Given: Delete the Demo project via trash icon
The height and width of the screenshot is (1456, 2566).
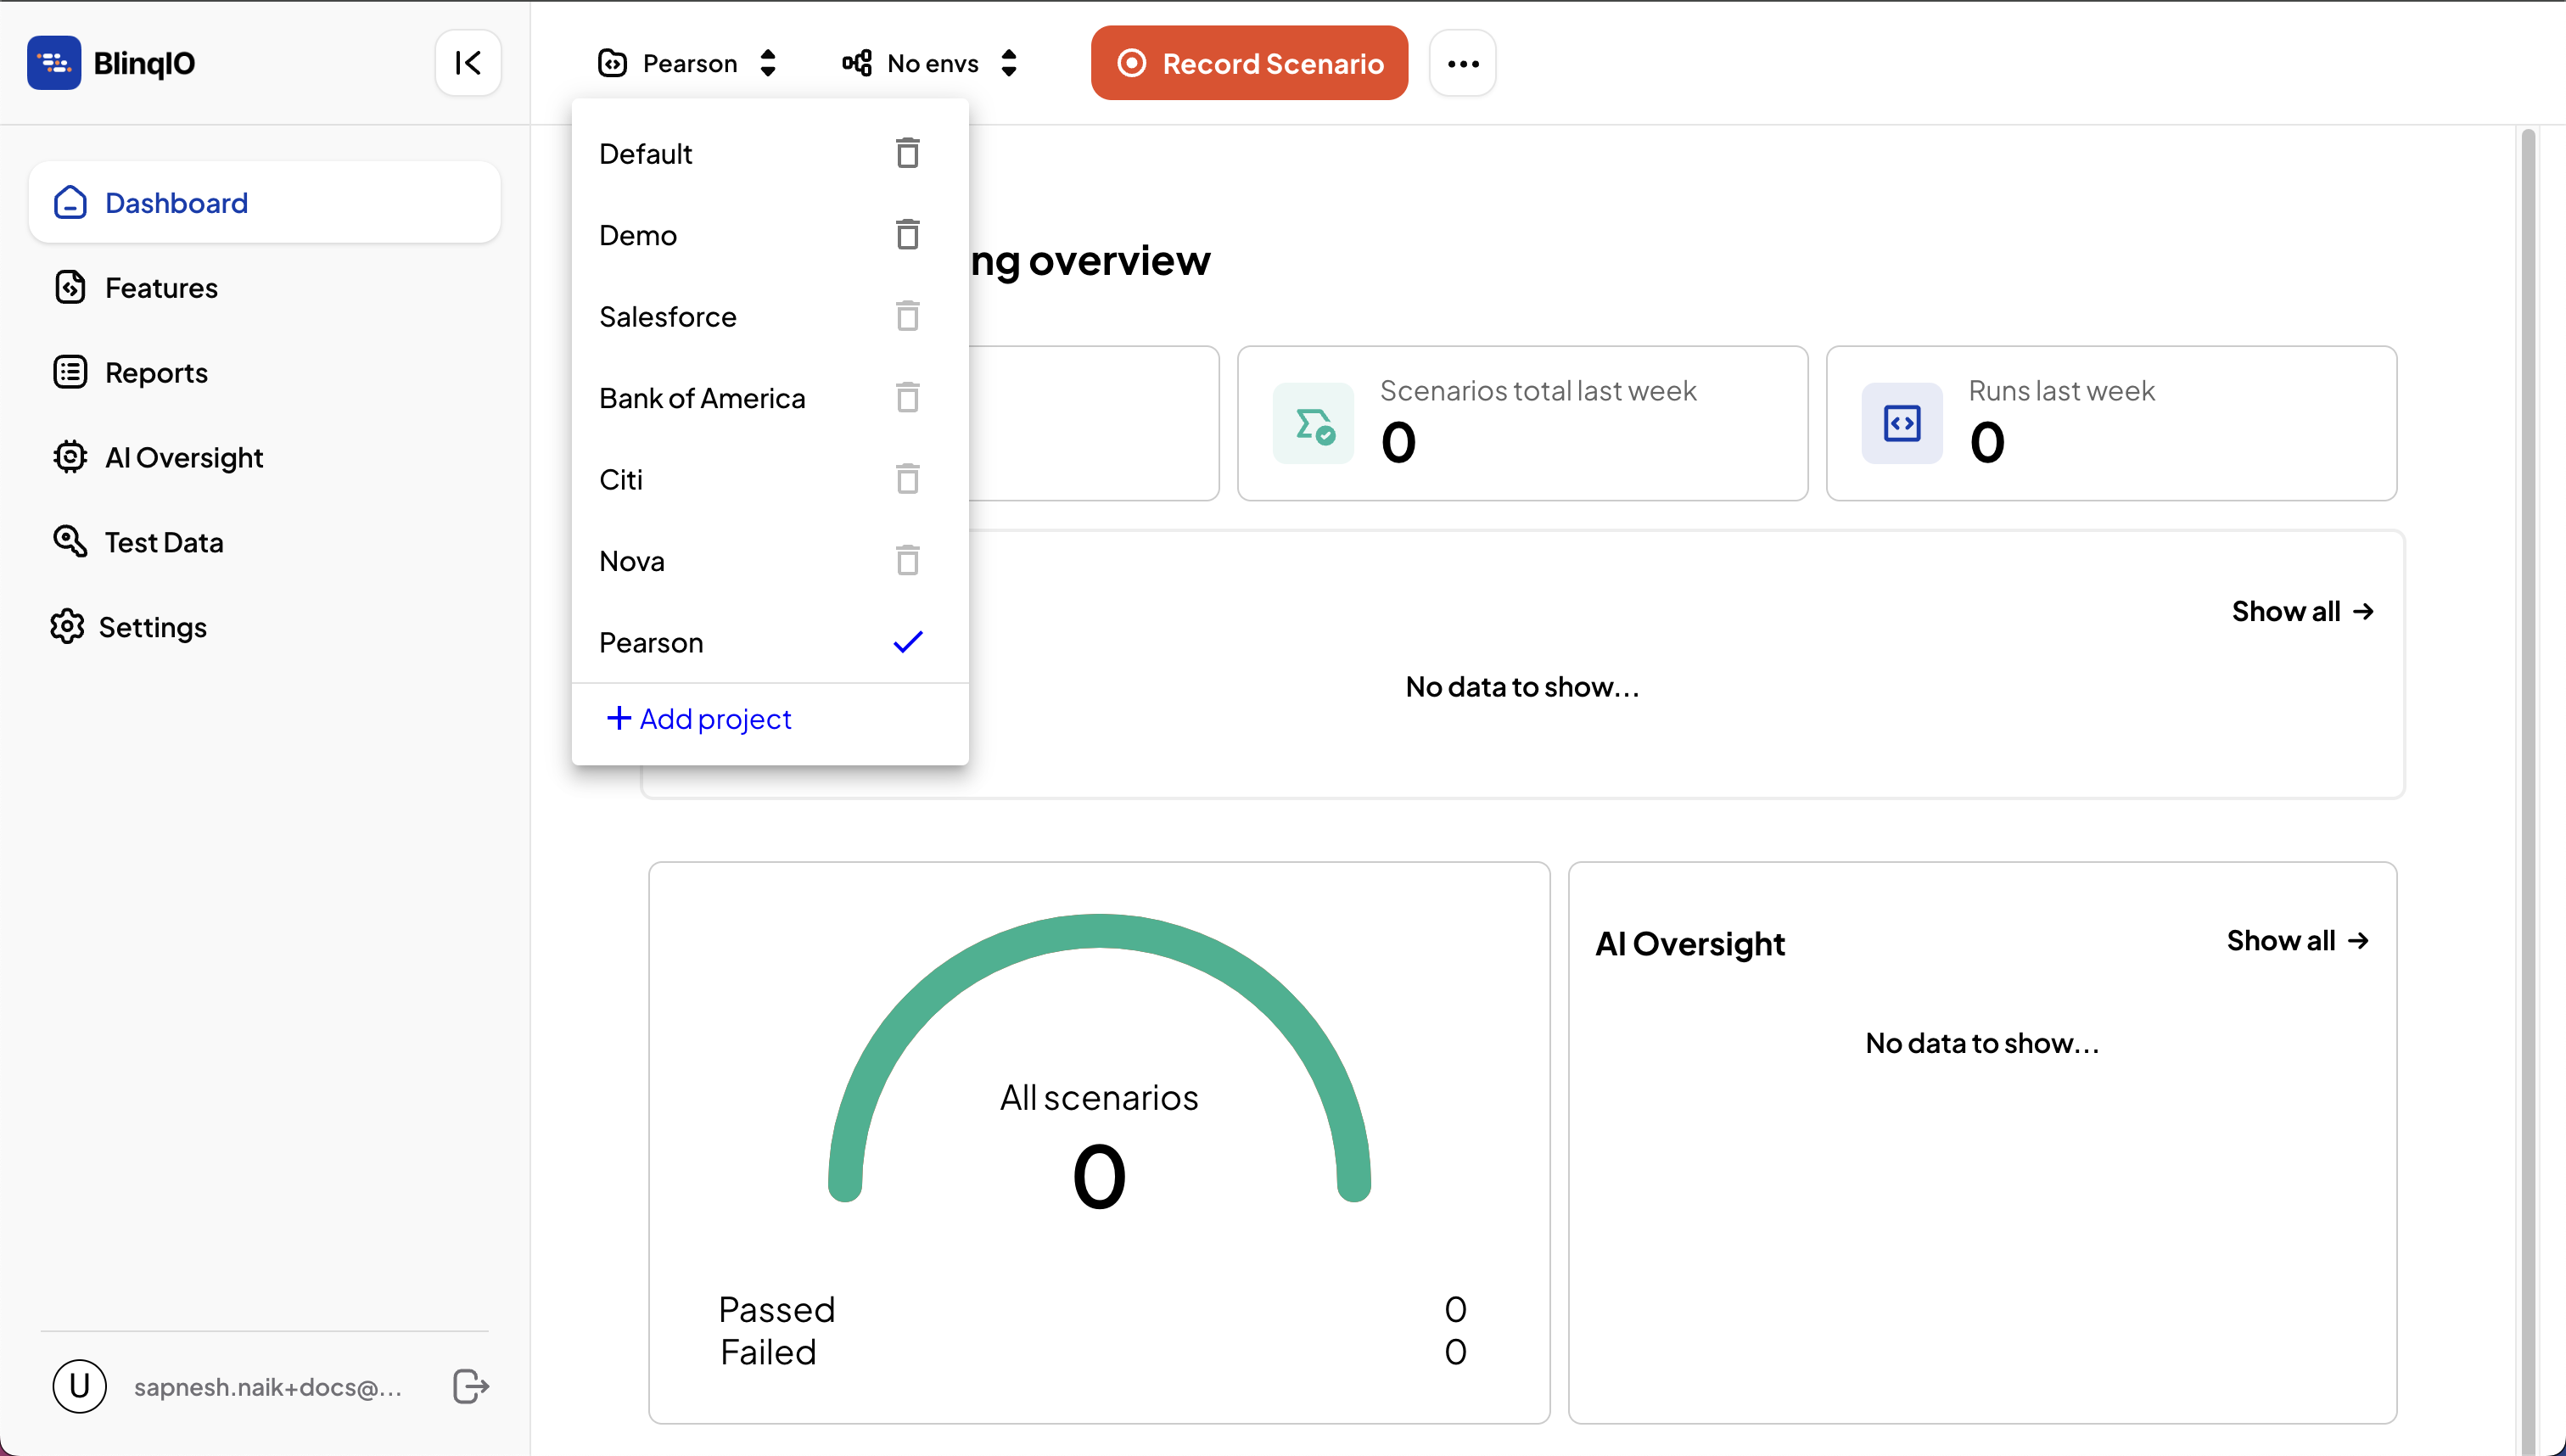Looking at the screenshot, I should point(908,234).
